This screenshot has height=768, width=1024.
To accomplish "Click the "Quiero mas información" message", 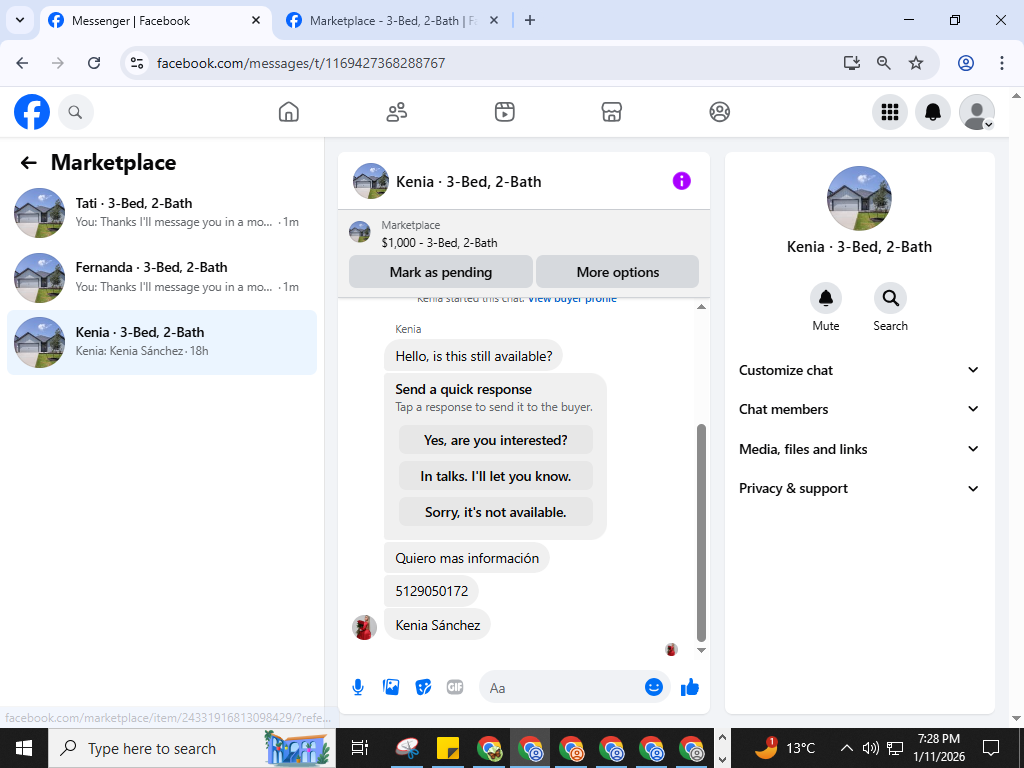I will 467,558.
